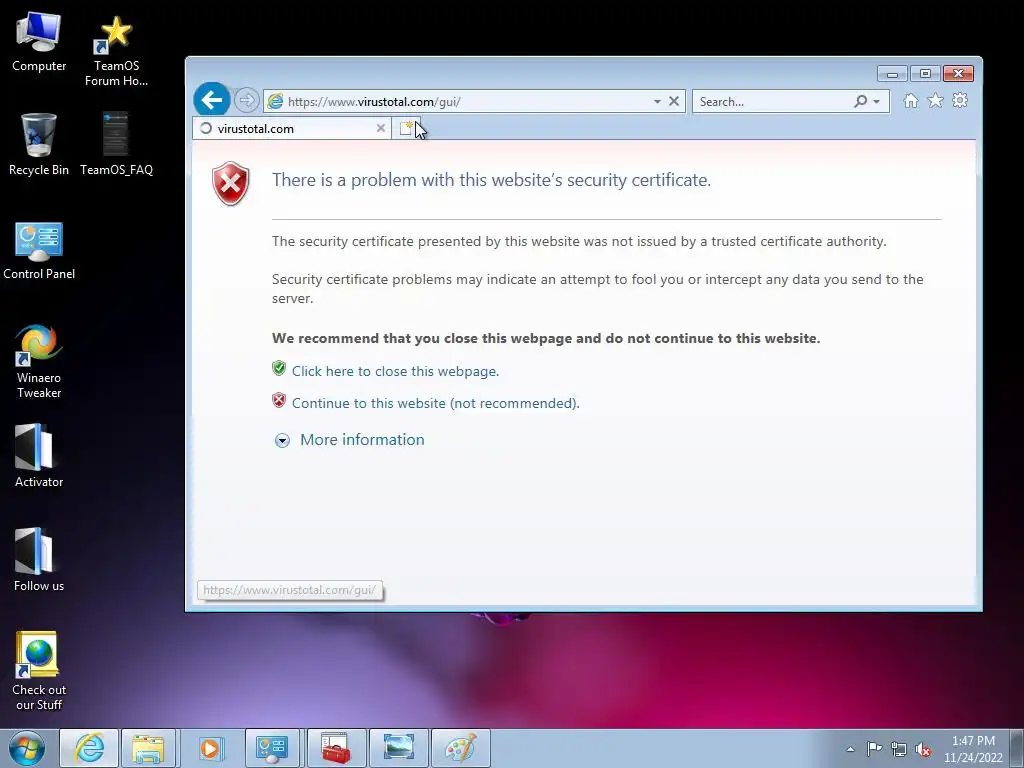Viewport: 1024px width, 768px height.
Task: Open Windows Media Player taskbar icon
Action: 210,748
